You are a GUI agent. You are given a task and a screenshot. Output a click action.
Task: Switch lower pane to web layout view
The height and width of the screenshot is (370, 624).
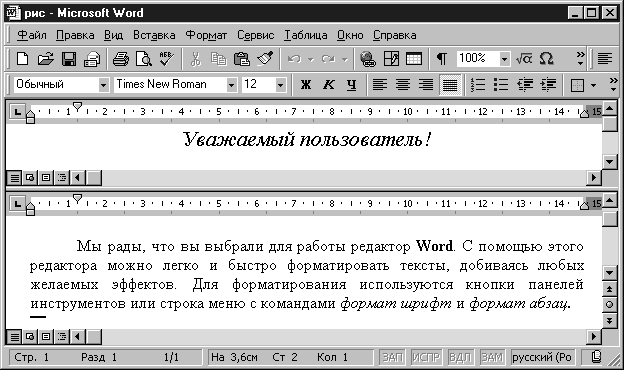[x=30, y=337]
